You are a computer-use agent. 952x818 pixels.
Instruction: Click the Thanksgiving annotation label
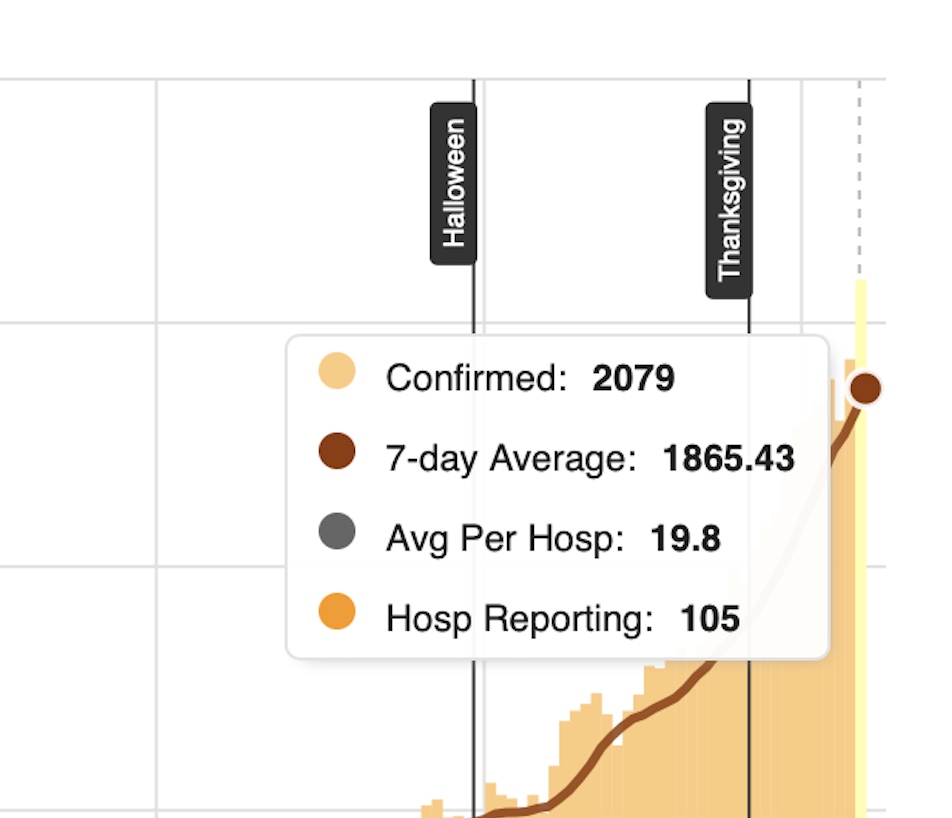pyautogui.click(x=729, y=200)
